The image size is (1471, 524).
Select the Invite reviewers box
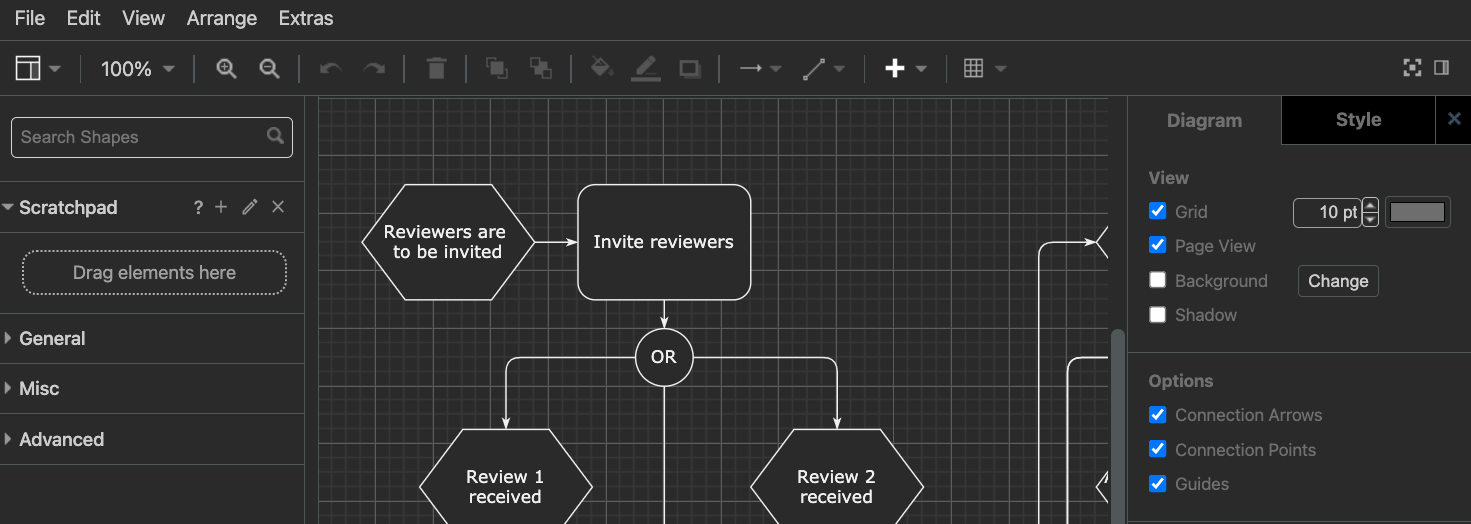tap(664, 242)
